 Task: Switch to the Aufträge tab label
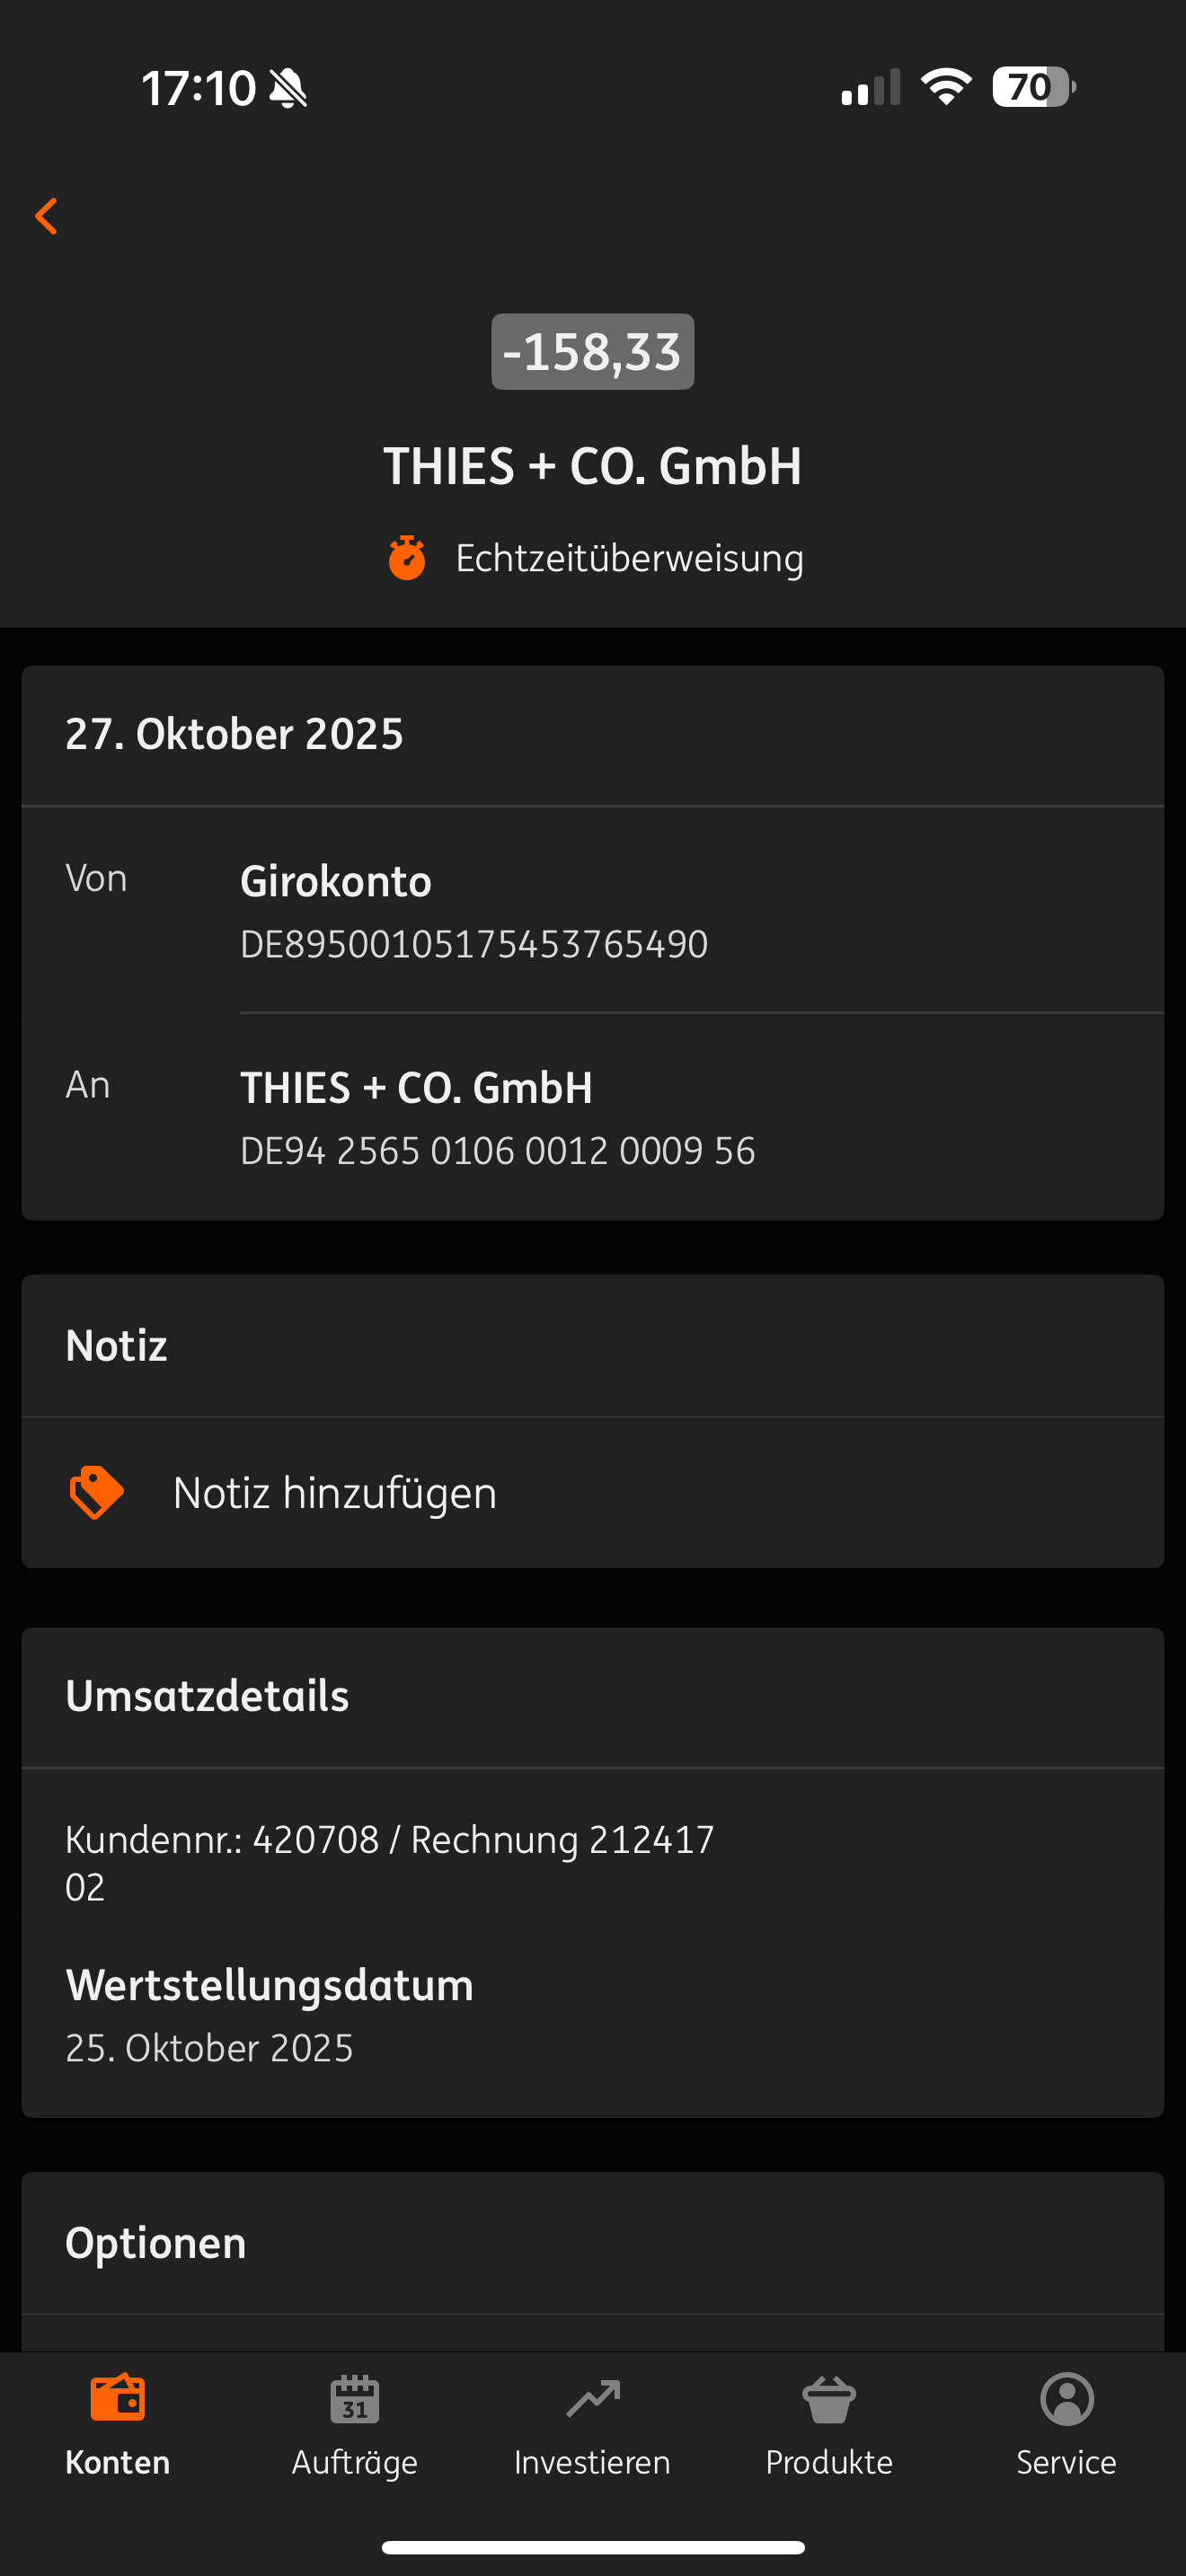pos(355,2462)
